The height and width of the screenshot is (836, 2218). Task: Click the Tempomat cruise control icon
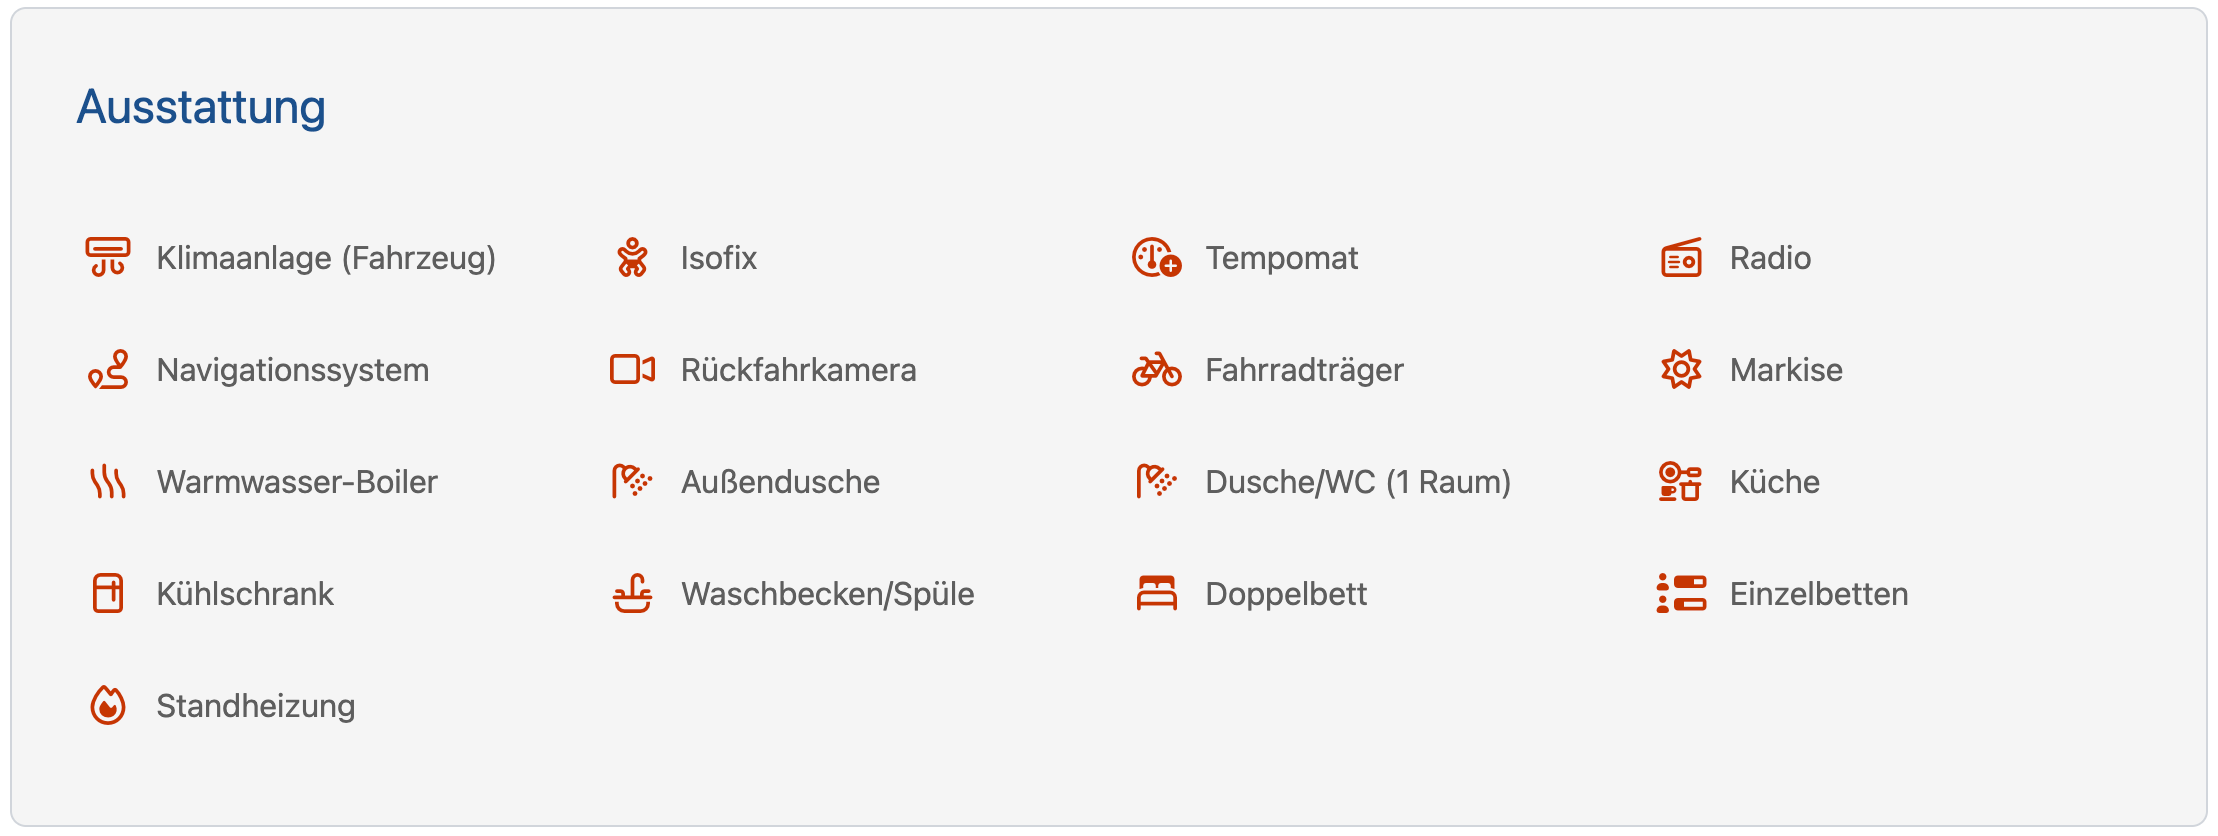pos(1156,257)
